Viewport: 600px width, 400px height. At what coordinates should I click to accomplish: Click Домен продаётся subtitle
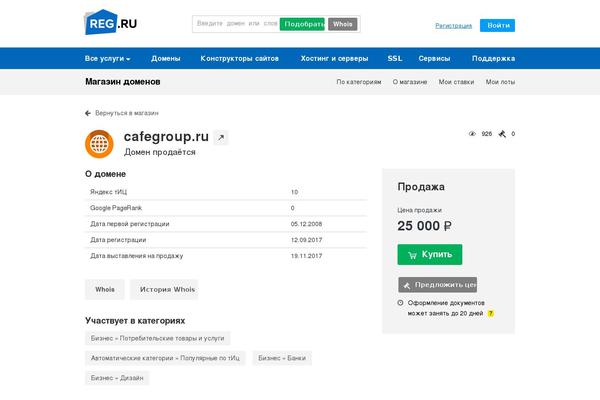pos(160,152)
